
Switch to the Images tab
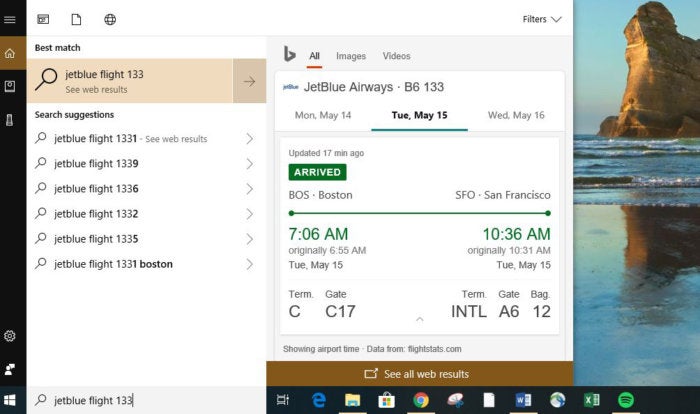click(351, 56)
